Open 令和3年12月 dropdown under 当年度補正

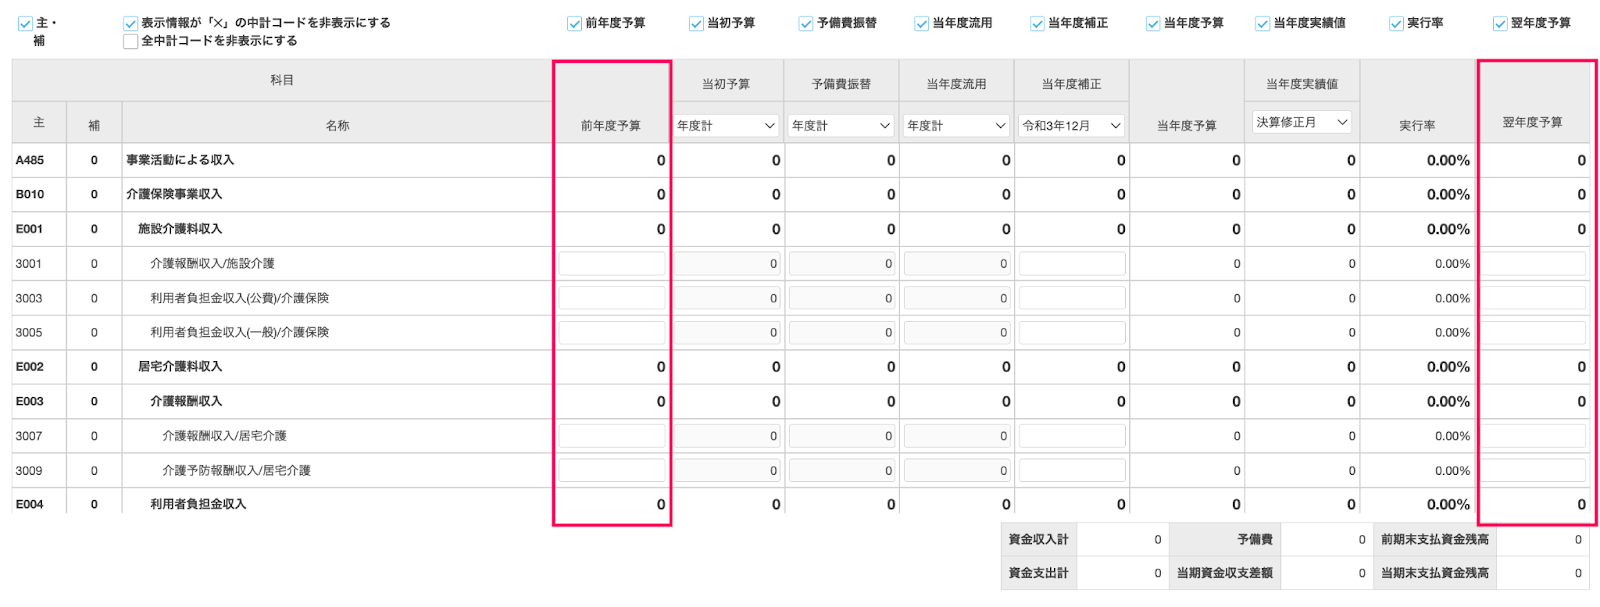pos(1071,125)
